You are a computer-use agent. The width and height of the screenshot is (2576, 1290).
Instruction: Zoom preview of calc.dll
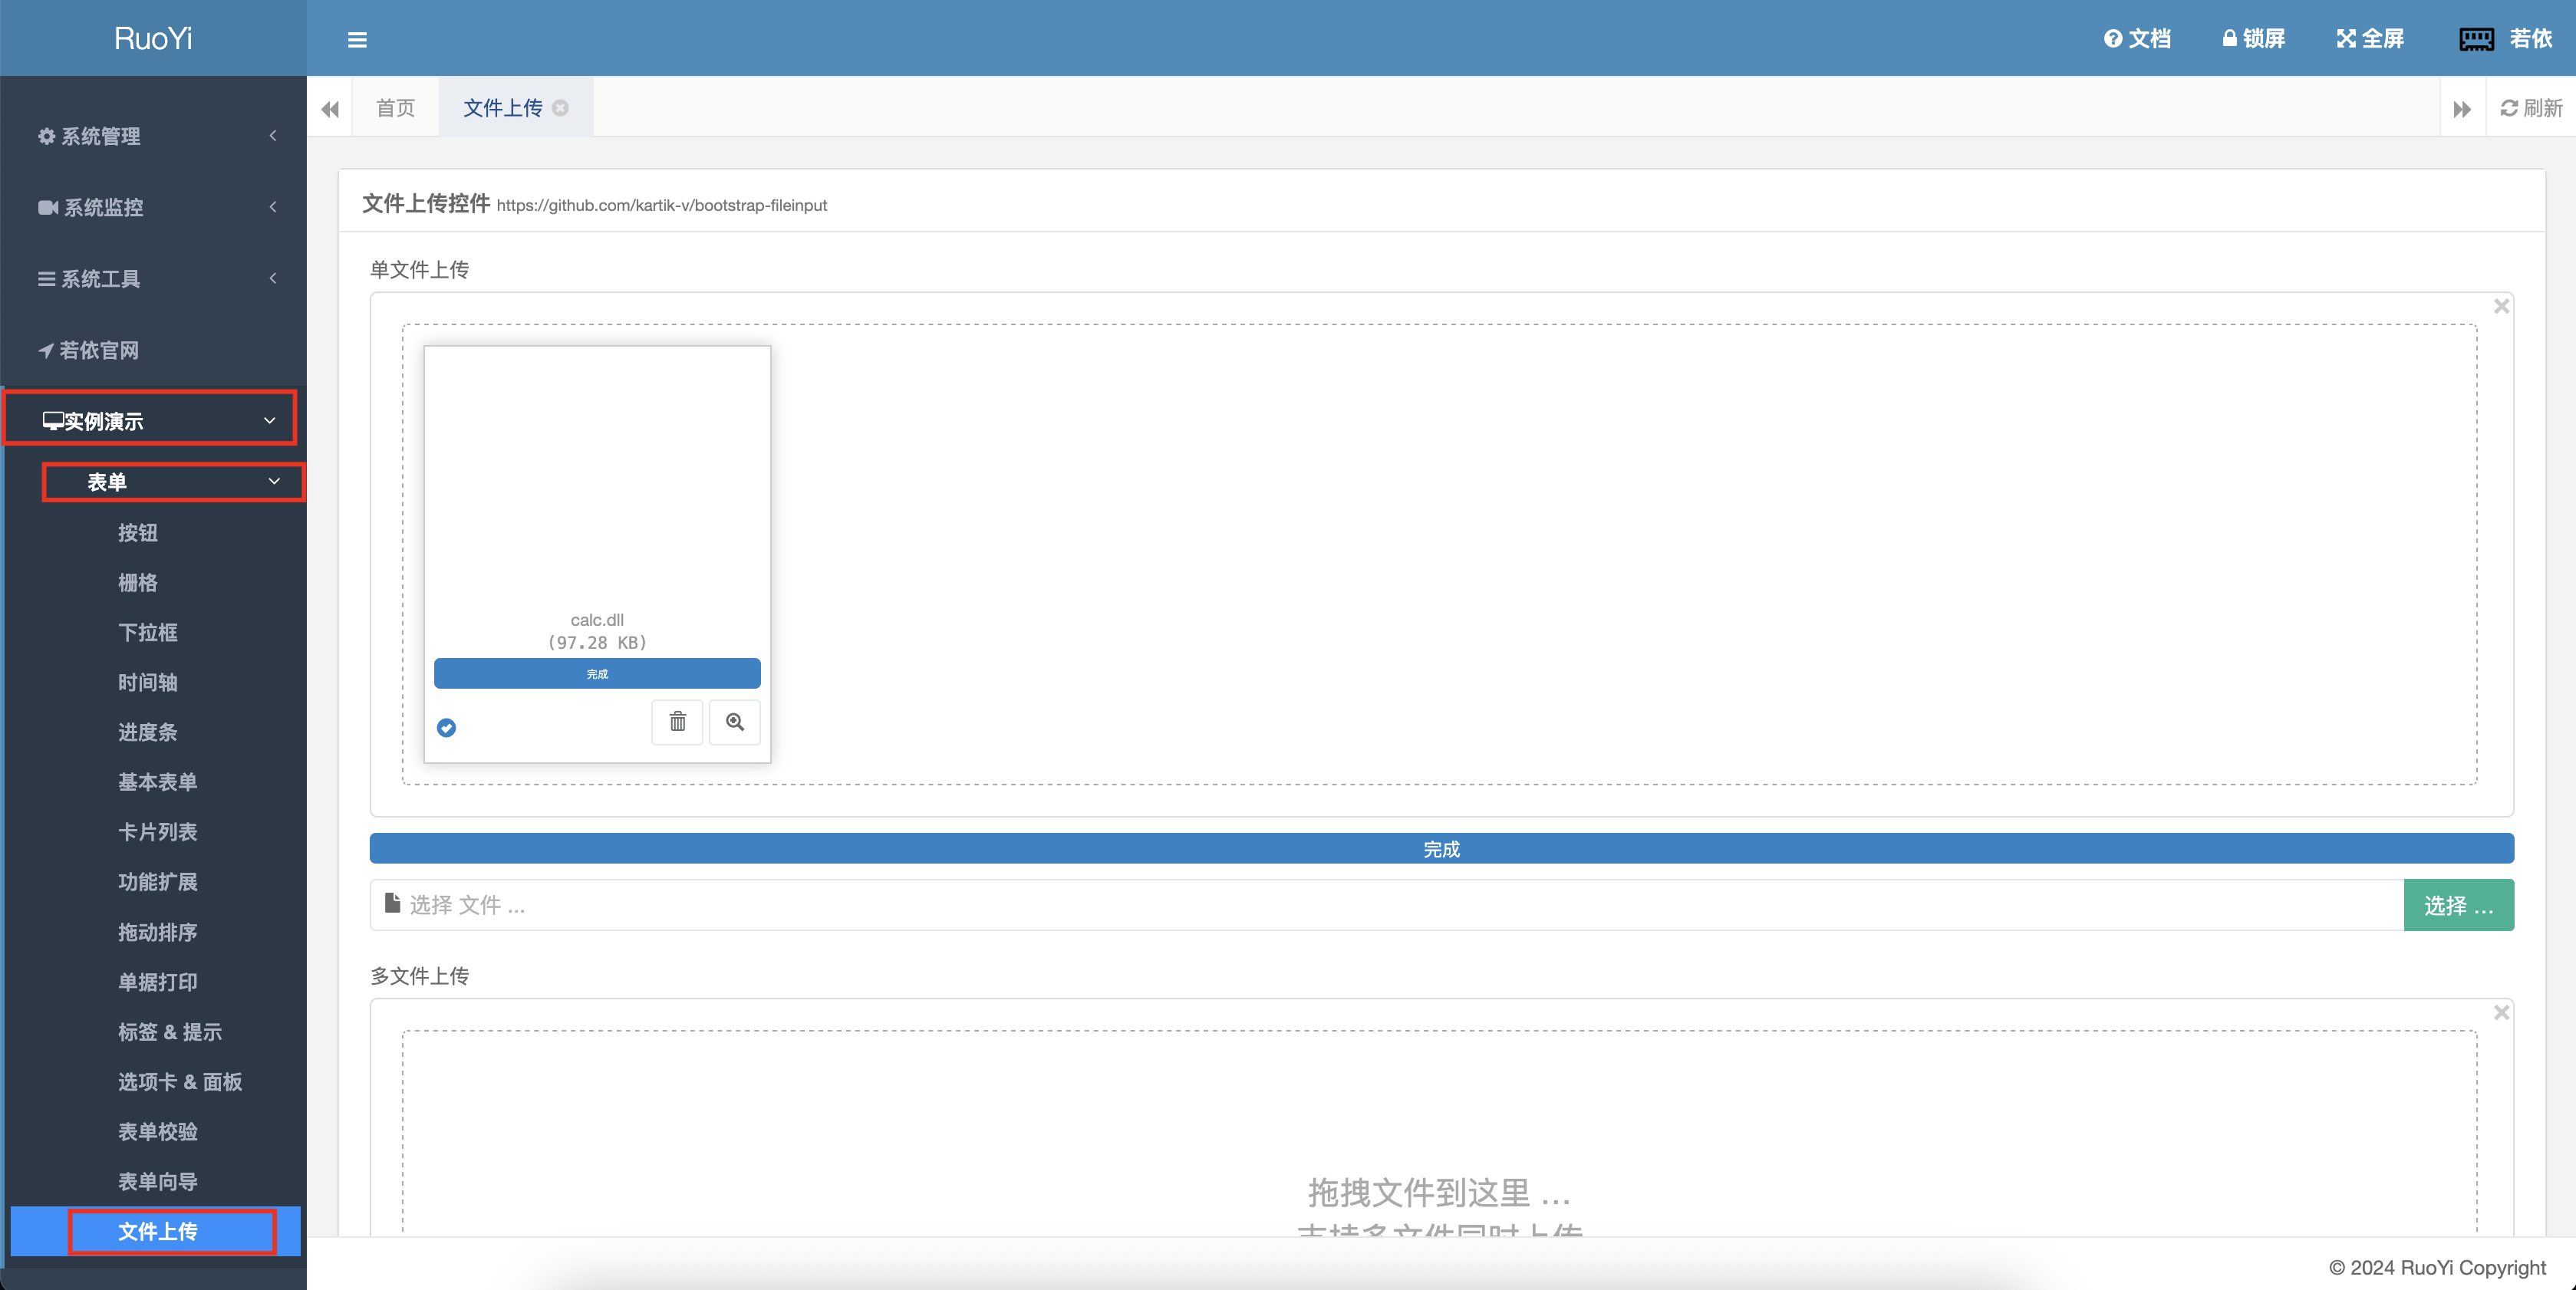click(x=735, y=722)
